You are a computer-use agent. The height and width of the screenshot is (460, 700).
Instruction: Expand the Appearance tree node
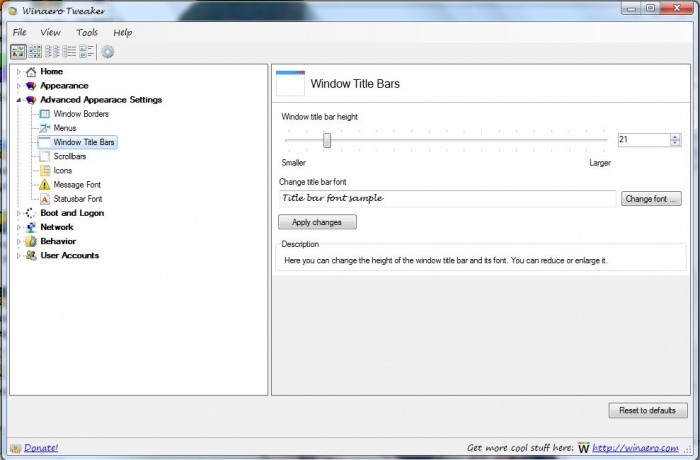coord(18,86)
